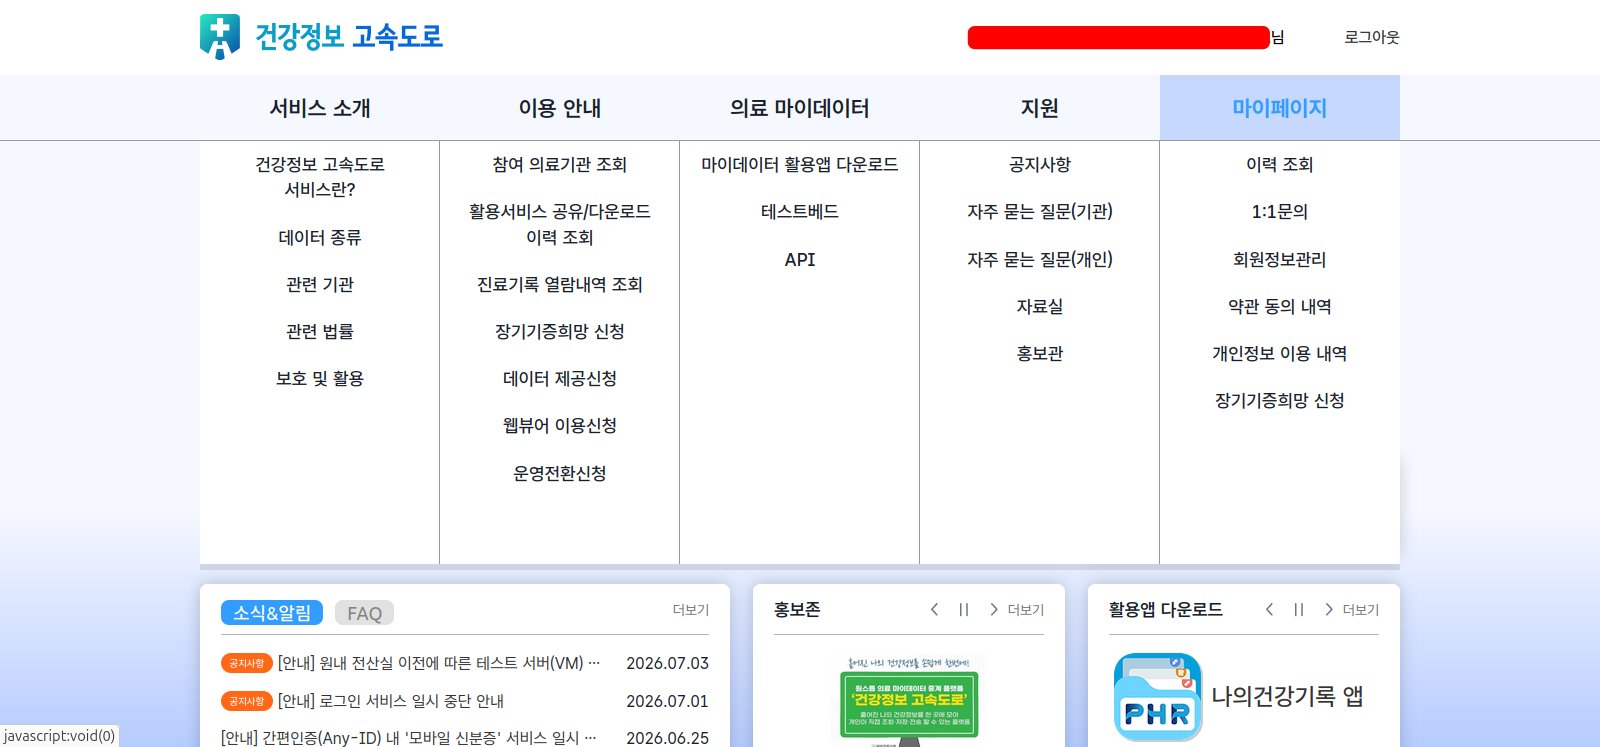
Task: Click the 건강정보 고속도로 site title text
Action: (x=349, y=37)
